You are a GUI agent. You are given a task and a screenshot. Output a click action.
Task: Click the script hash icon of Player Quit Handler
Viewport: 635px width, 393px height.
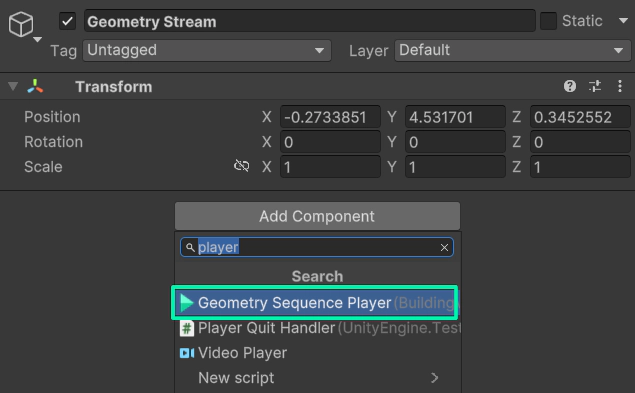(187, 328)
